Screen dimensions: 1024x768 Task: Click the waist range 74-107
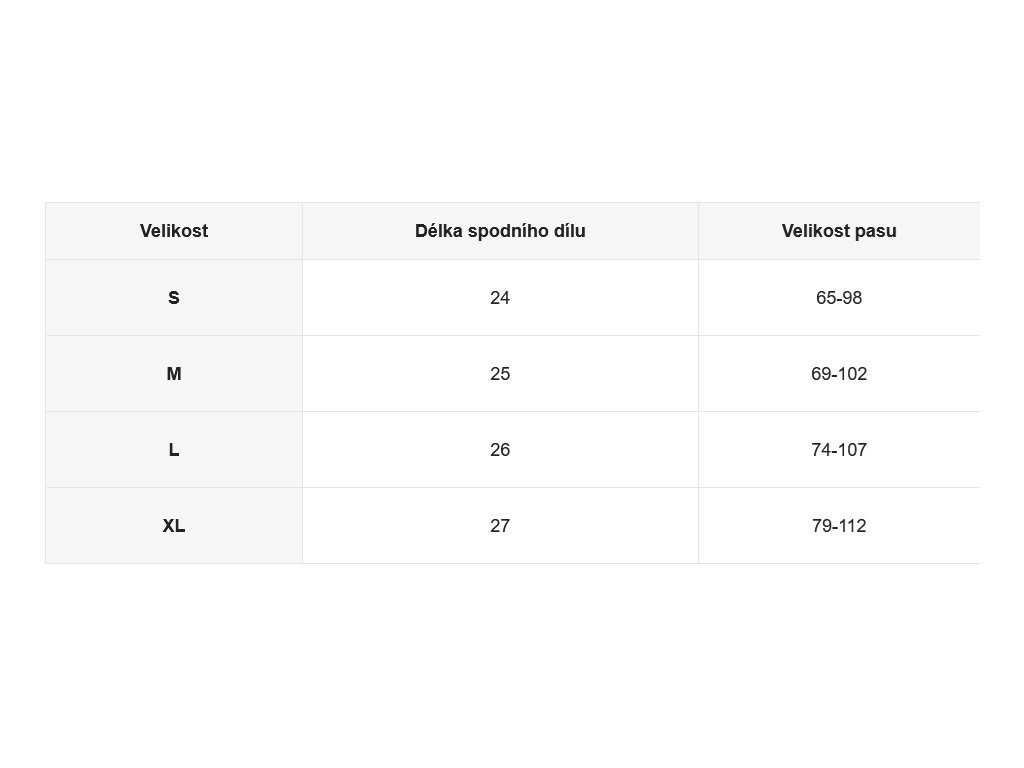pos(839,450)
